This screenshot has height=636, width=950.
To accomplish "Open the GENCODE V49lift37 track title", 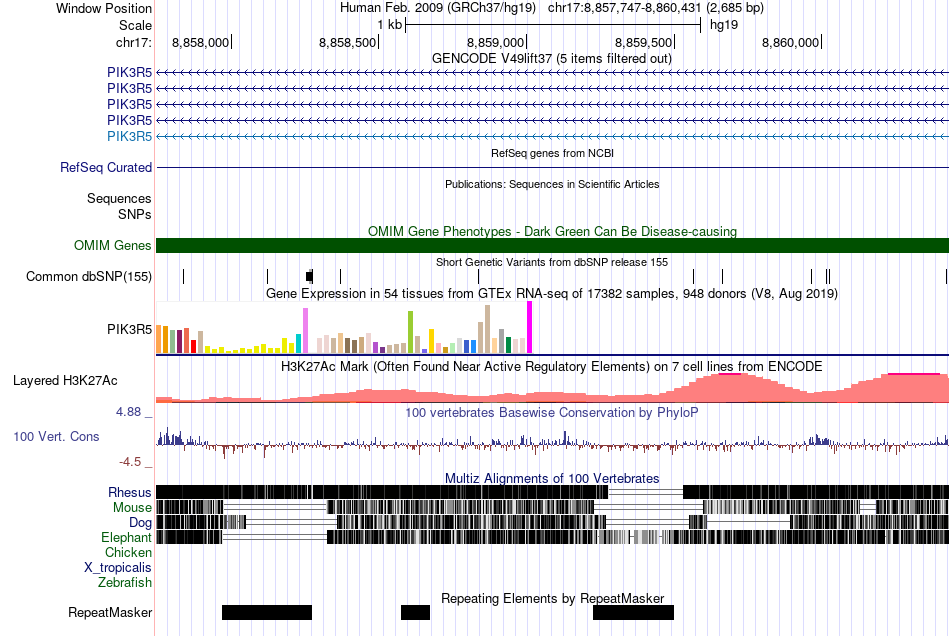I will [551, 59].
